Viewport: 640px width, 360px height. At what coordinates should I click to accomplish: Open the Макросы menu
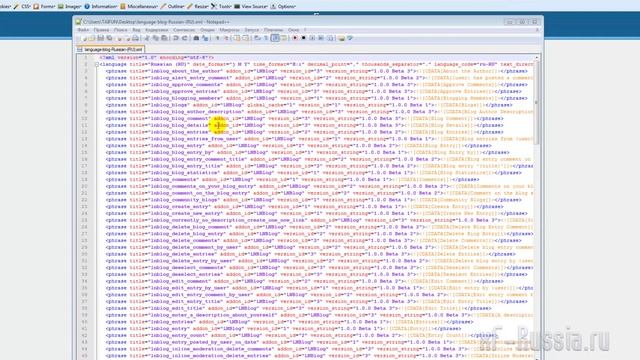click(229, 30)
